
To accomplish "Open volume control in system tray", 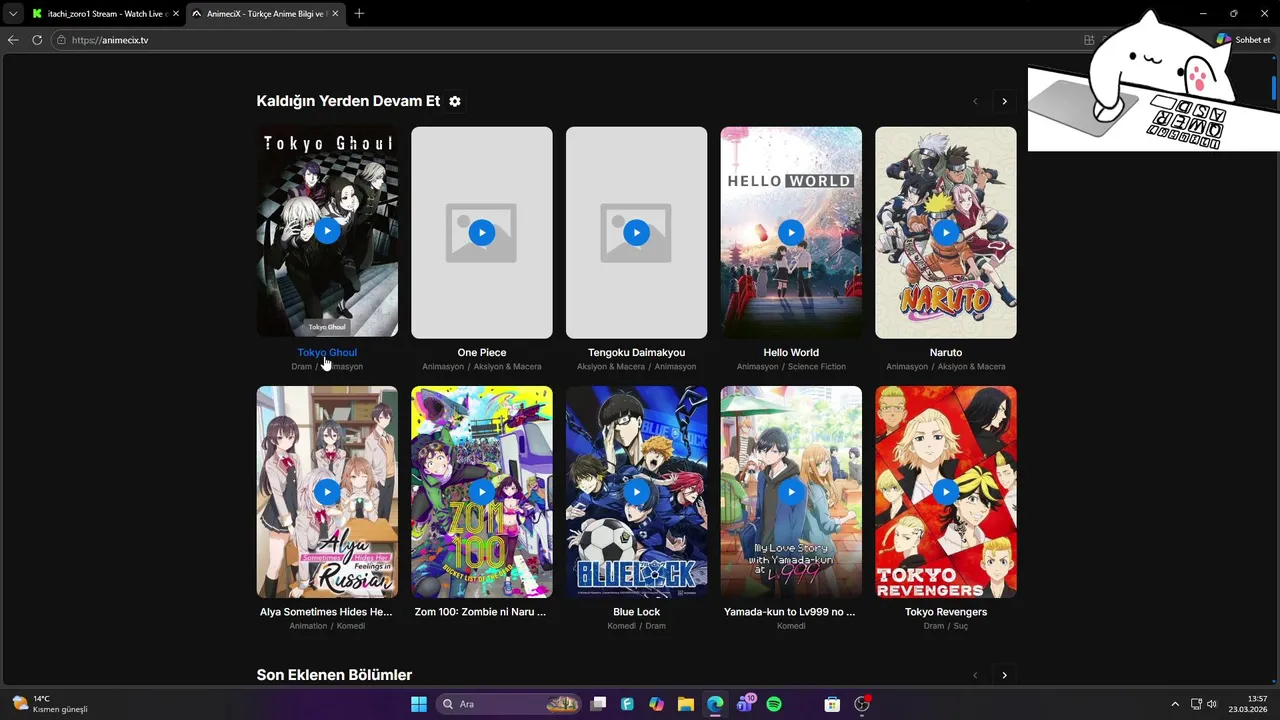I will tap(1212, 704).
